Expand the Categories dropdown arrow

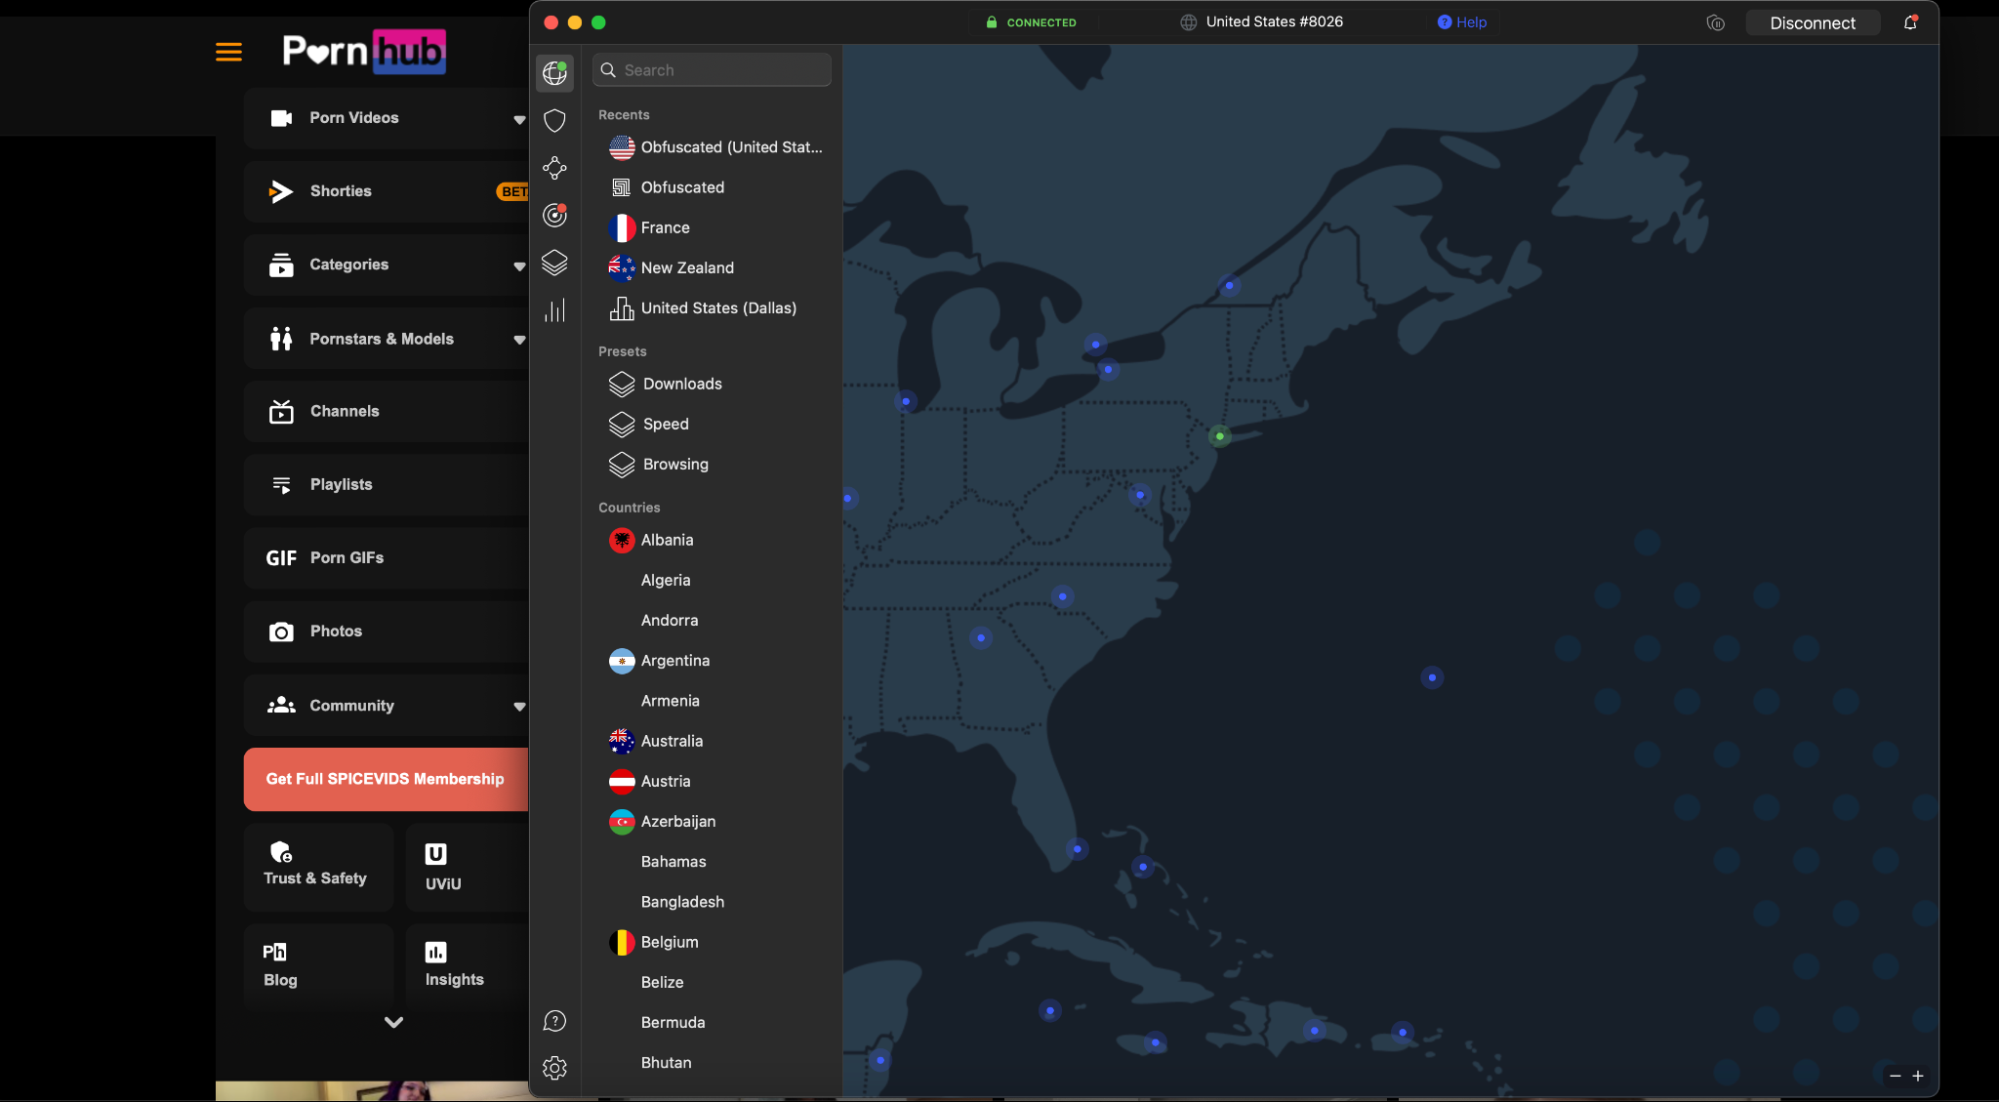[x=519, y=266]
